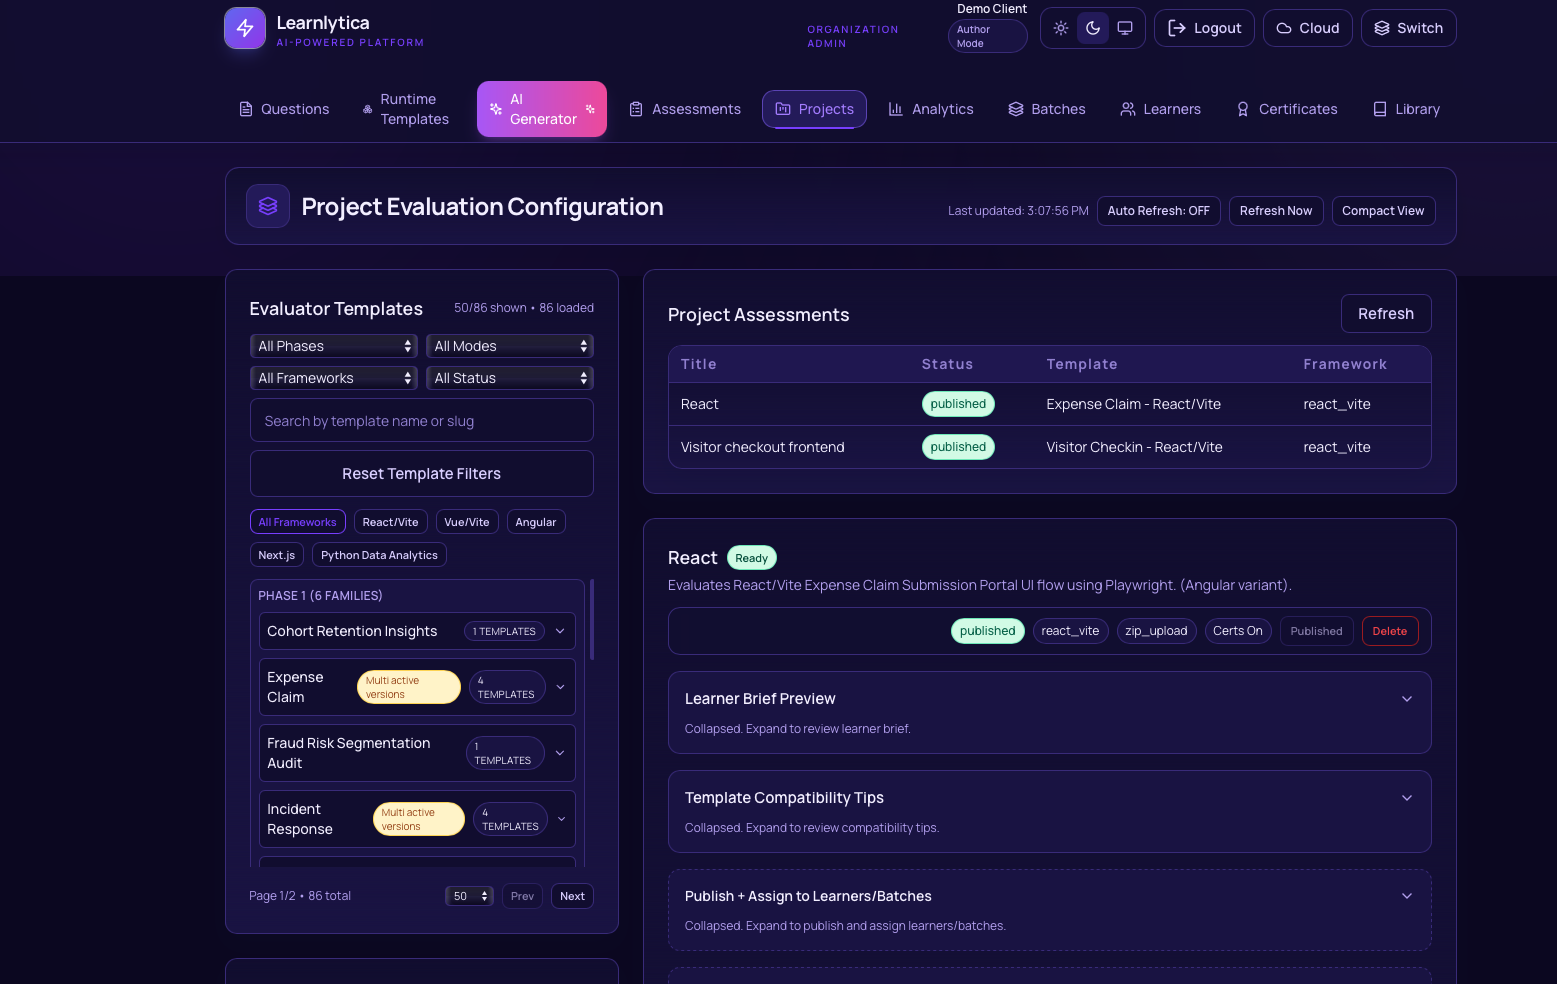Expand the Learner Brief Preview section
The image size is (1557, 984).
point(1048,699)
